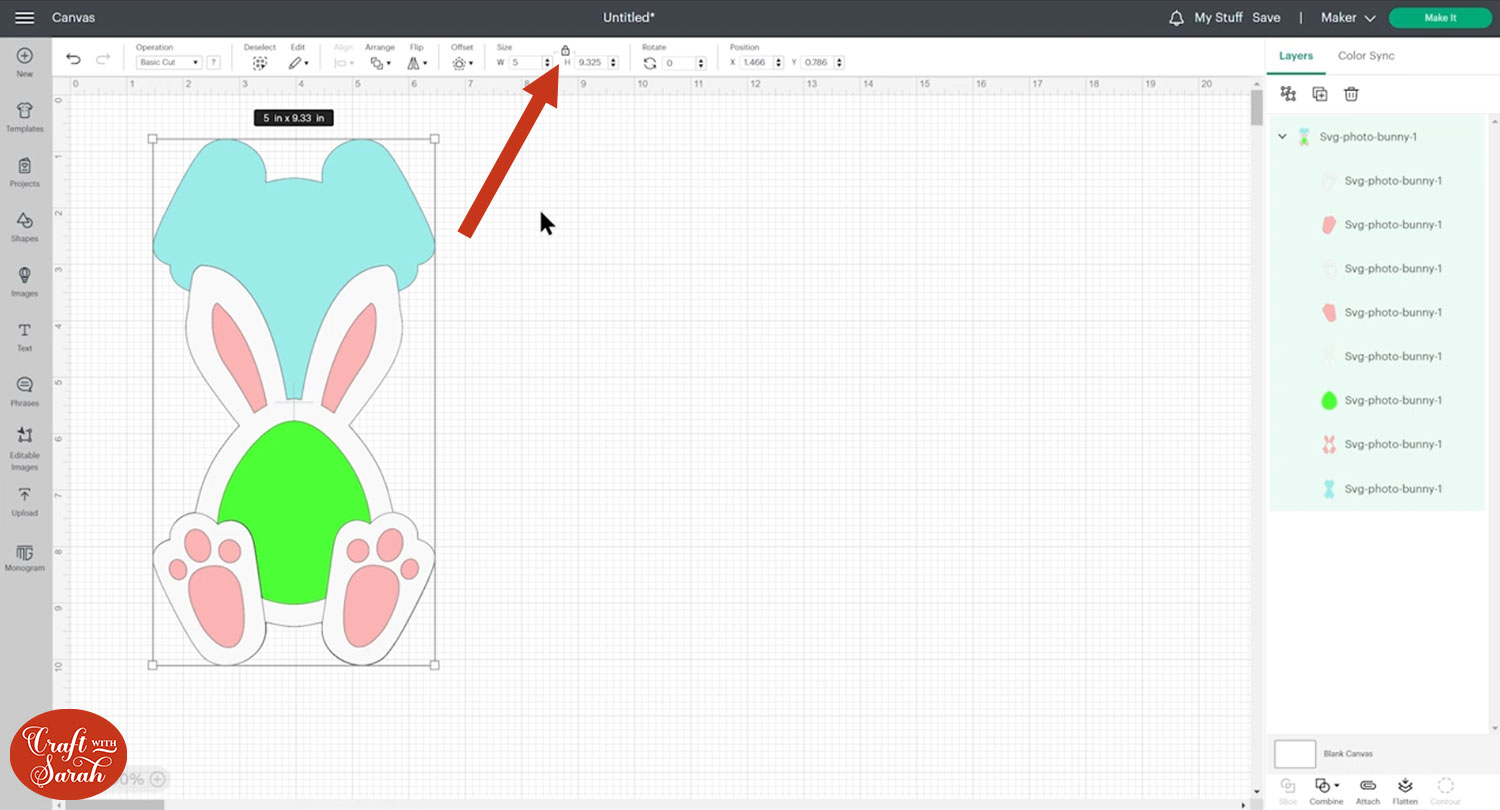The height and width of the screenshot is (810, 1500).
Task: Open the Operation Basic Cut dropdown
Action: point(169,62)
